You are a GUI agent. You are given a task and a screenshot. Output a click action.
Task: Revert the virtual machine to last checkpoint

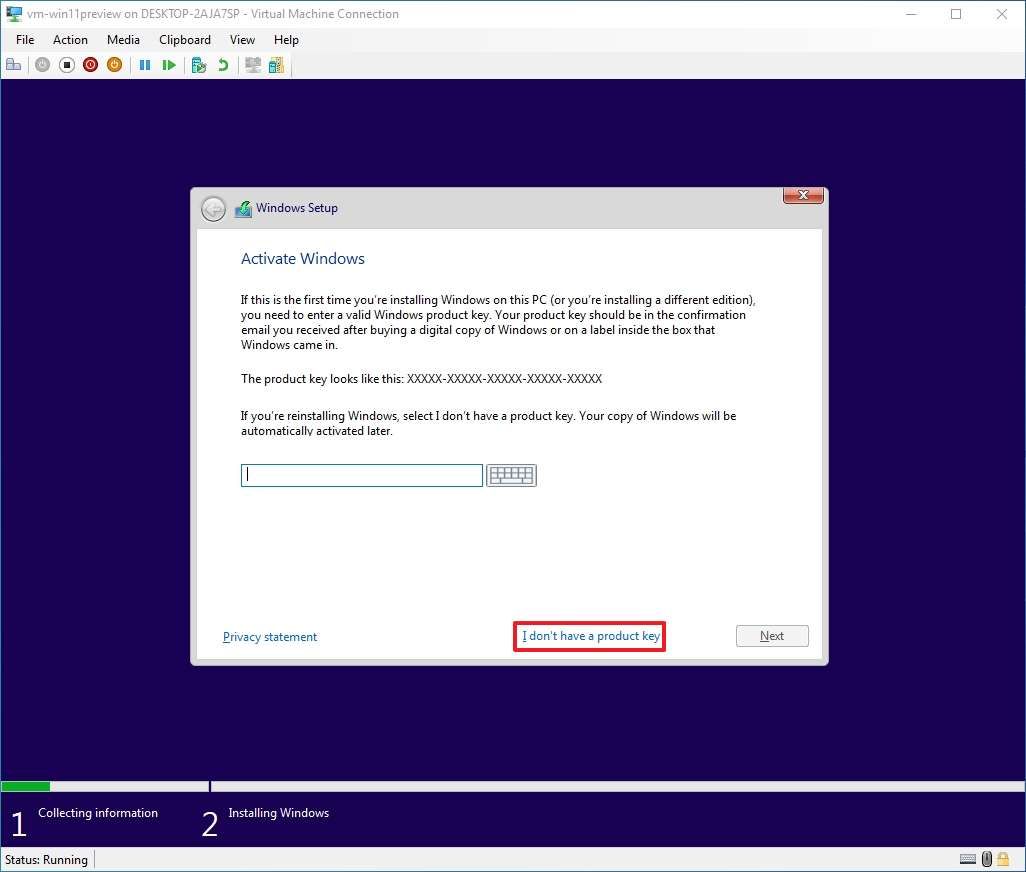[x=221, y=64]
